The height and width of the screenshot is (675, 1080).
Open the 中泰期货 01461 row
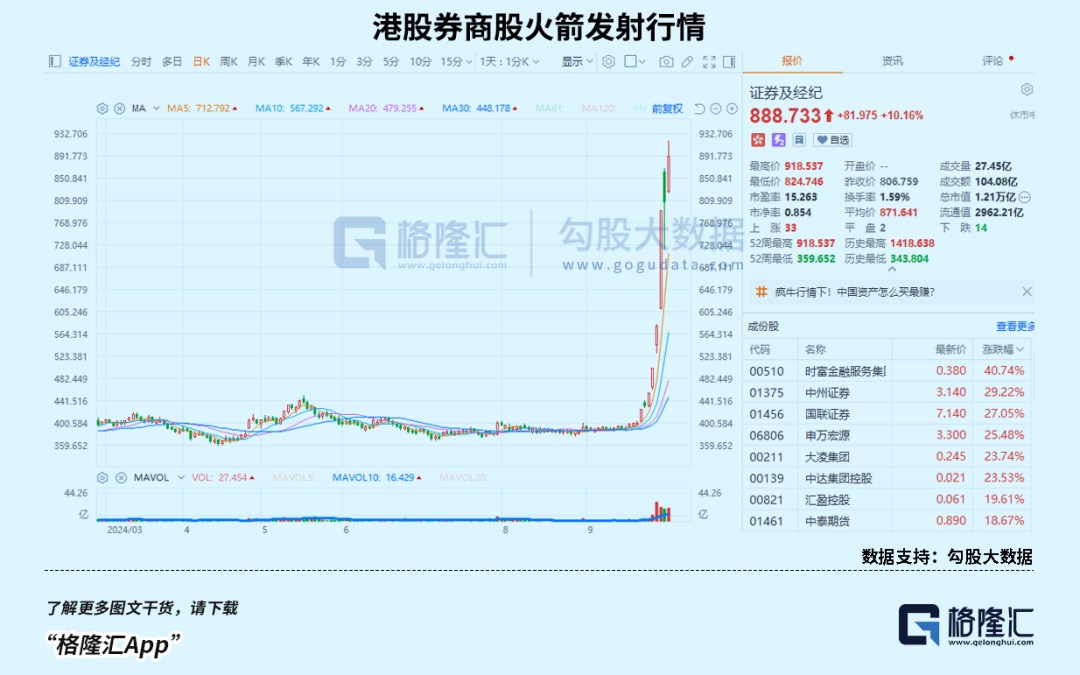tap(889, 521)
